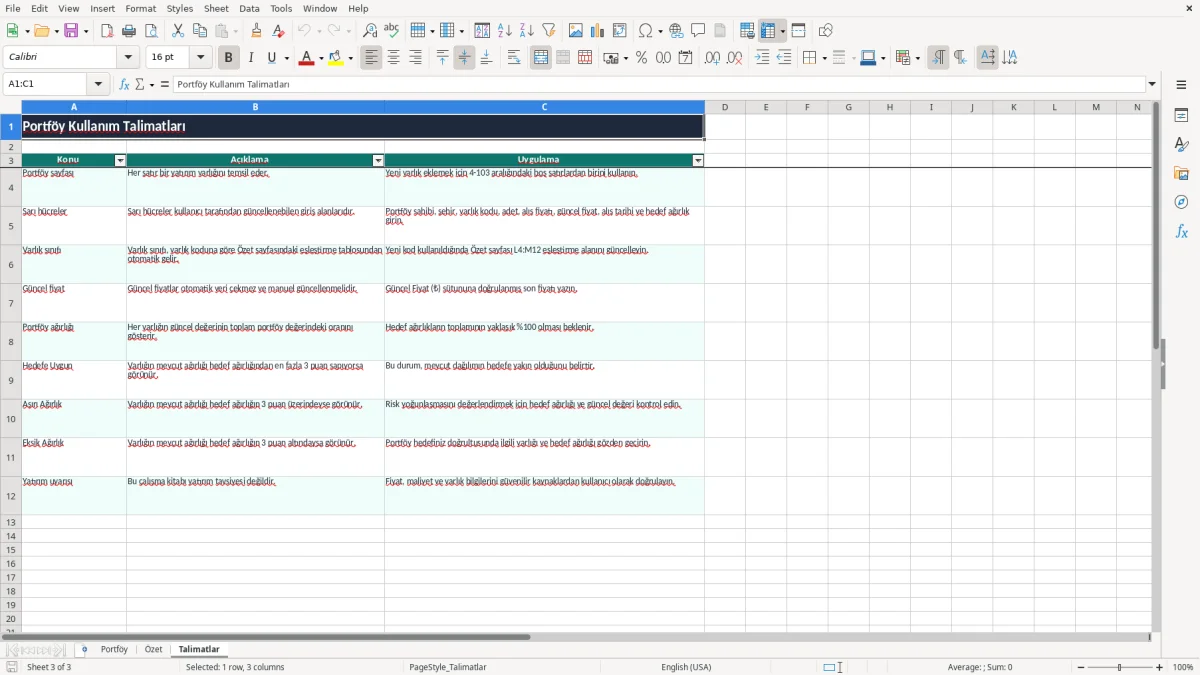The image size is (1200, 675).
Task: Open Print Preview via toolbar icon
Action: (151, 31)
